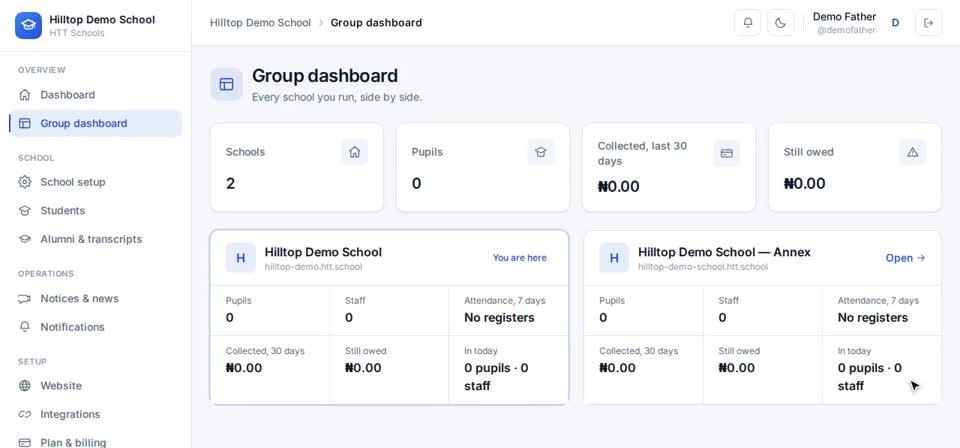
Task: Click the Hilltop Demo School graduation cap logo
Action: click(28, 25)
